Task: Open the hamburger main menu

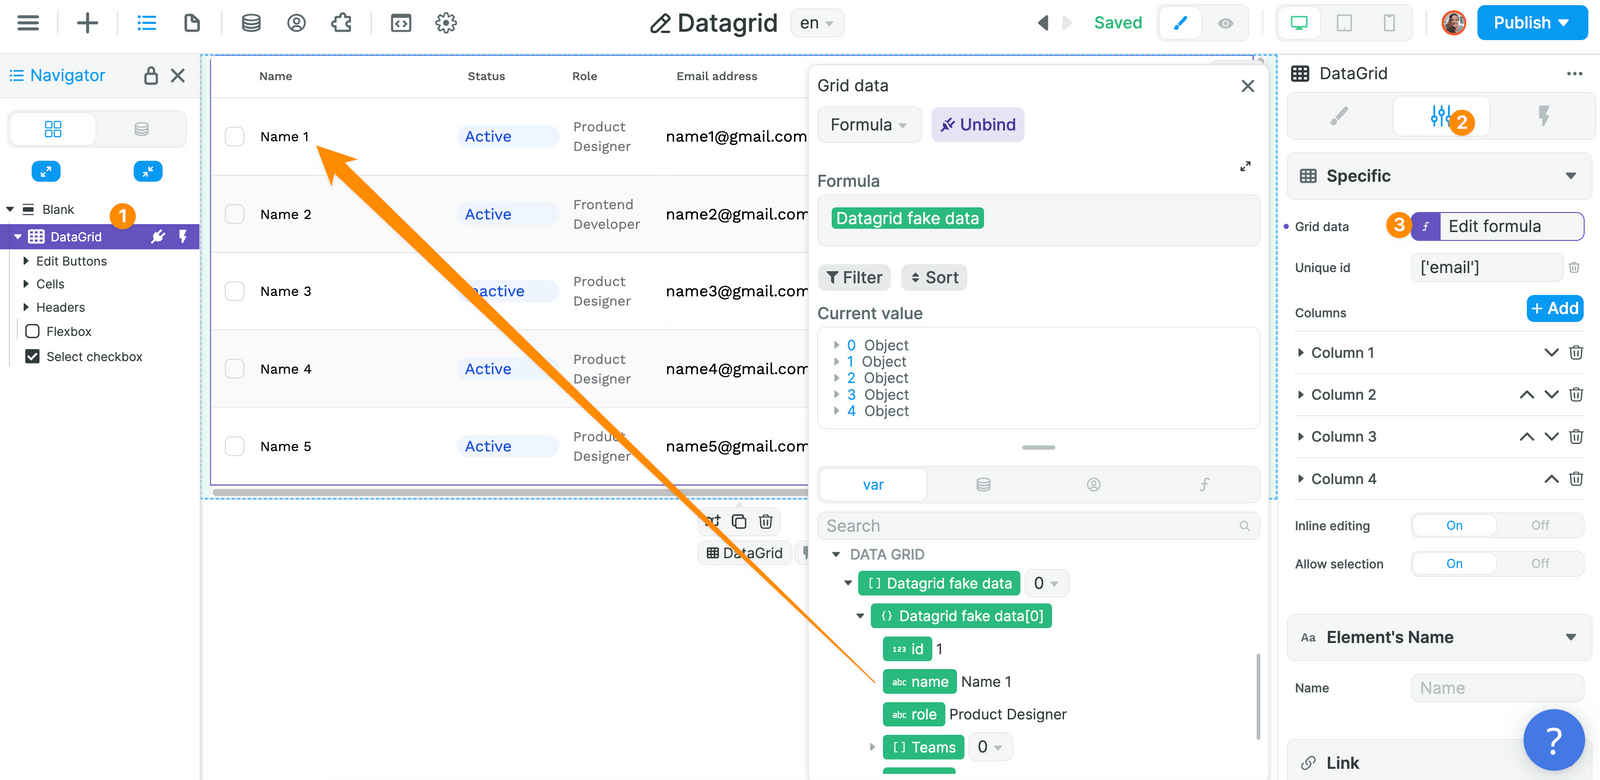Action: (x=28, y=23)
